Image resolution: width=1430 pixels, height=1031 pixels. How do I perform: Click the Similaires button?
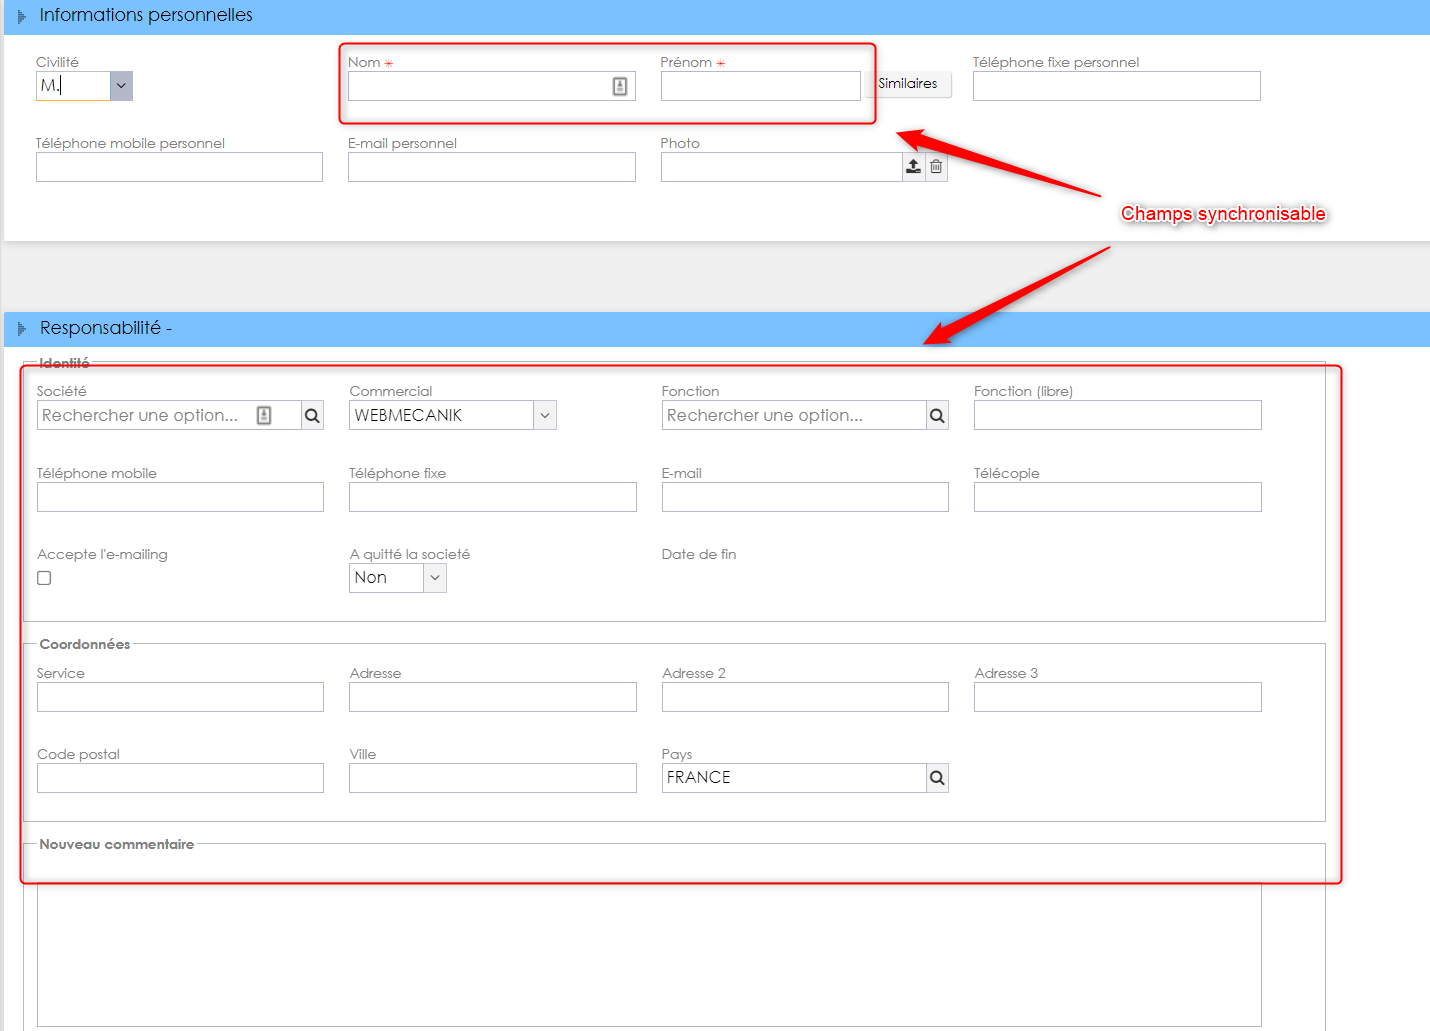point(908,84)
